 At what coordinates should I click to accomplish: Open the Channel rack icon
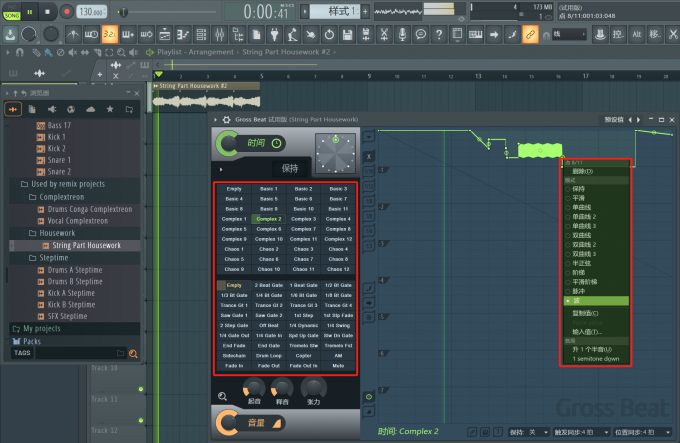click(201, 34)
